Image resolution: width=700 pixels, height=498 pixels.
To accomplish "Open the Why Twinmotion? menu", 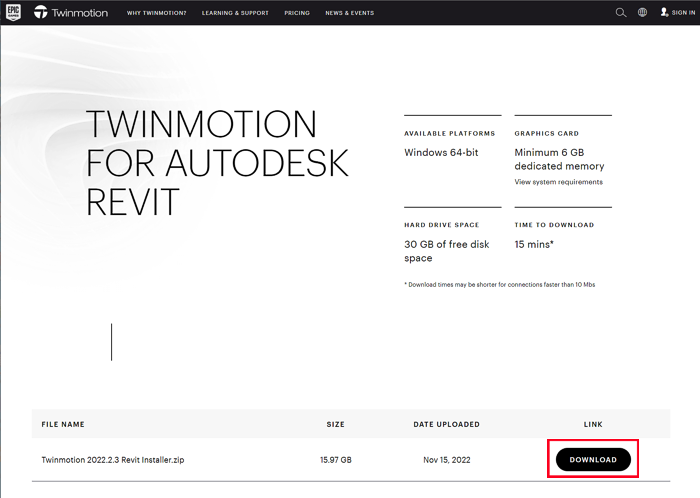I will click(x=157, y=13).
